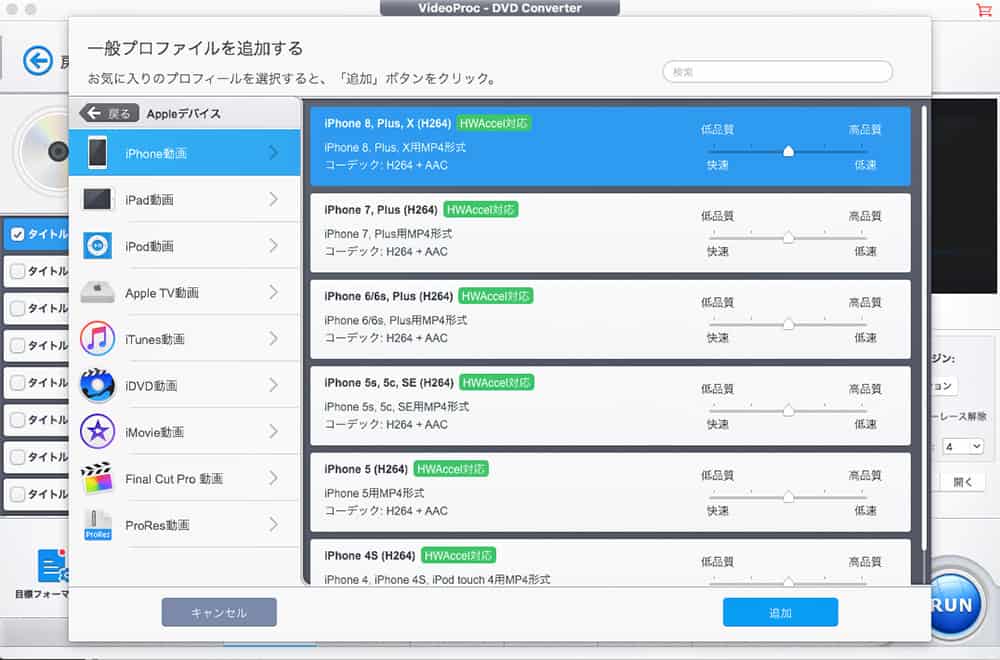Click the iDVD disc icon

(x=98, y=385)
